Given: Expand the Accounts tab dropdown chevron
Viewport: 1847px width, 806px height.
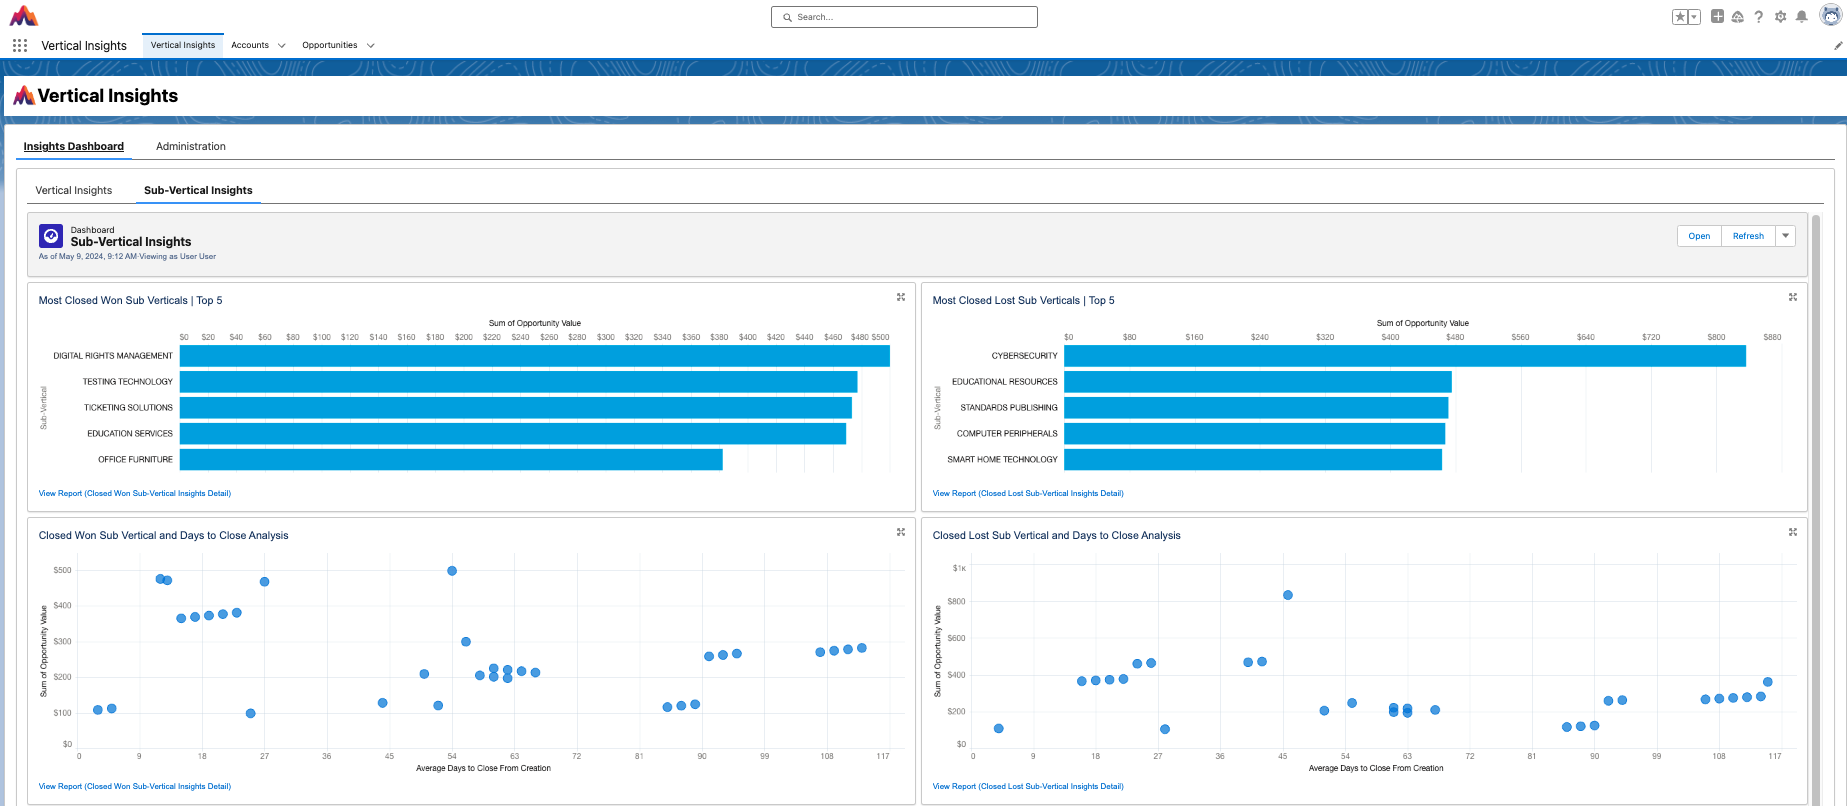Looking at the screenshot, I should pos(282,45).
